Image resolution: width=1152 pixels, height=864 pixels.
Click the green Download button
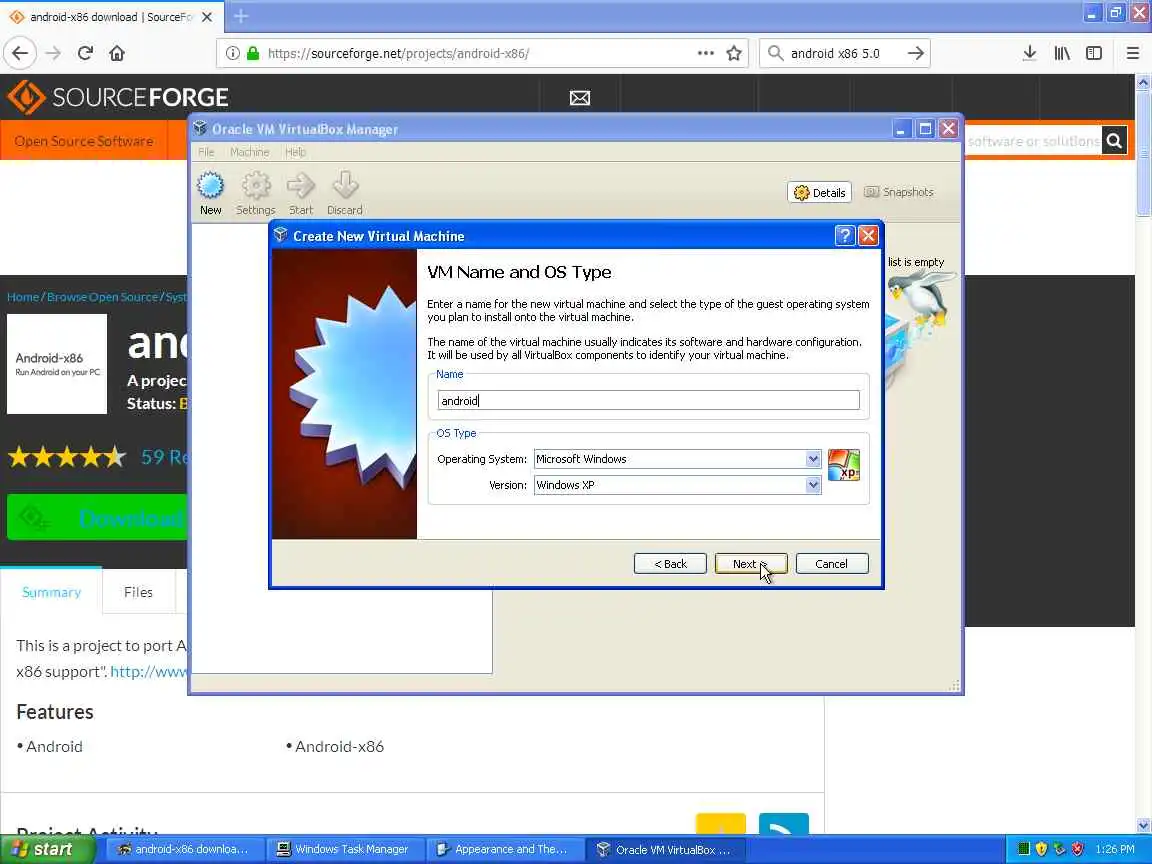tap(97, 517)
